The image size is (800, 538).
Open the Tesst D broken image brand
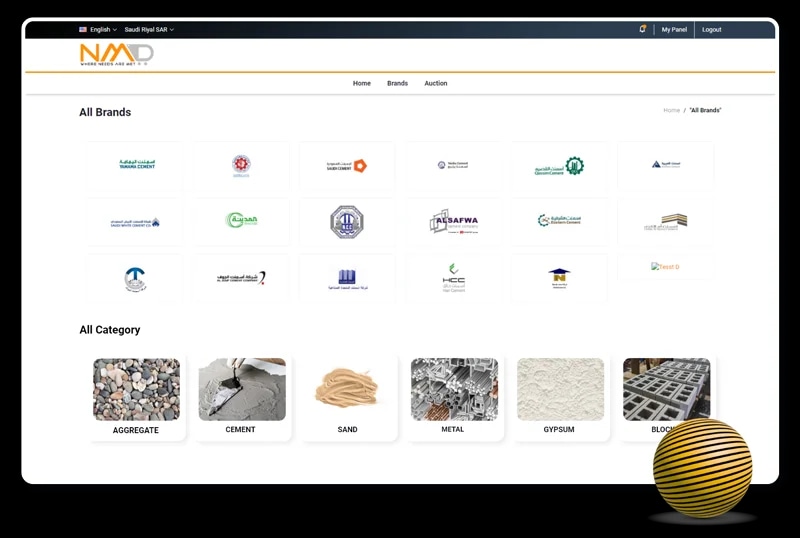pos(665,266)
